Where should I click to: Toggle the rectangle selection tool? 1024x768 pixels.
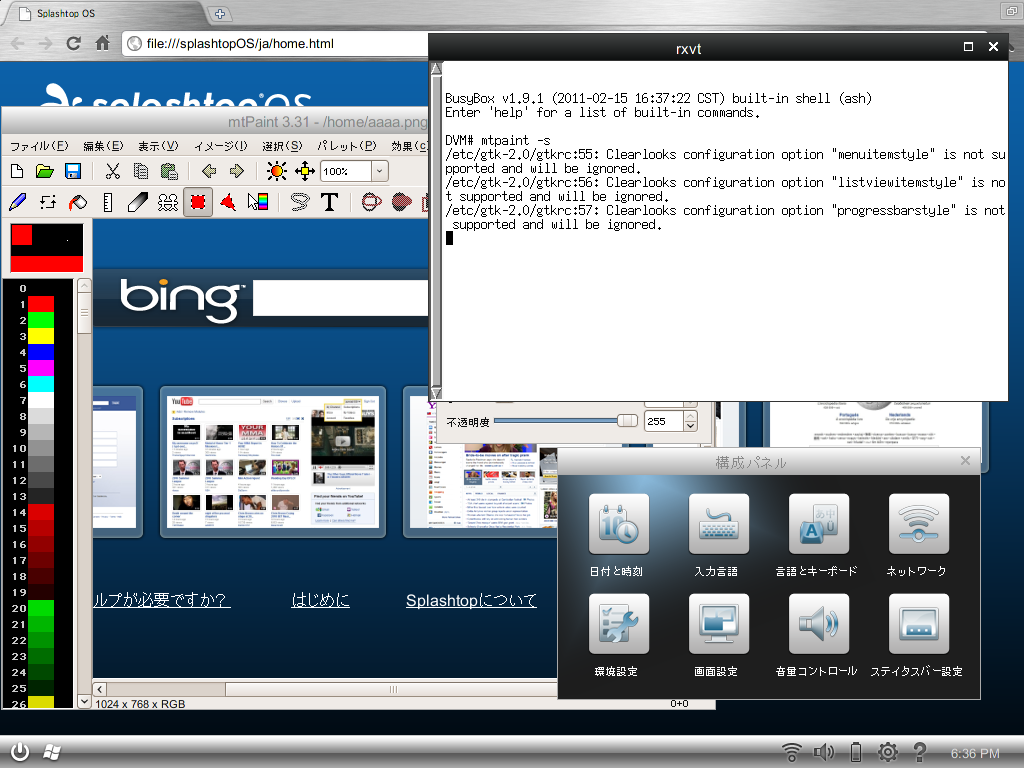coord(198,202)
